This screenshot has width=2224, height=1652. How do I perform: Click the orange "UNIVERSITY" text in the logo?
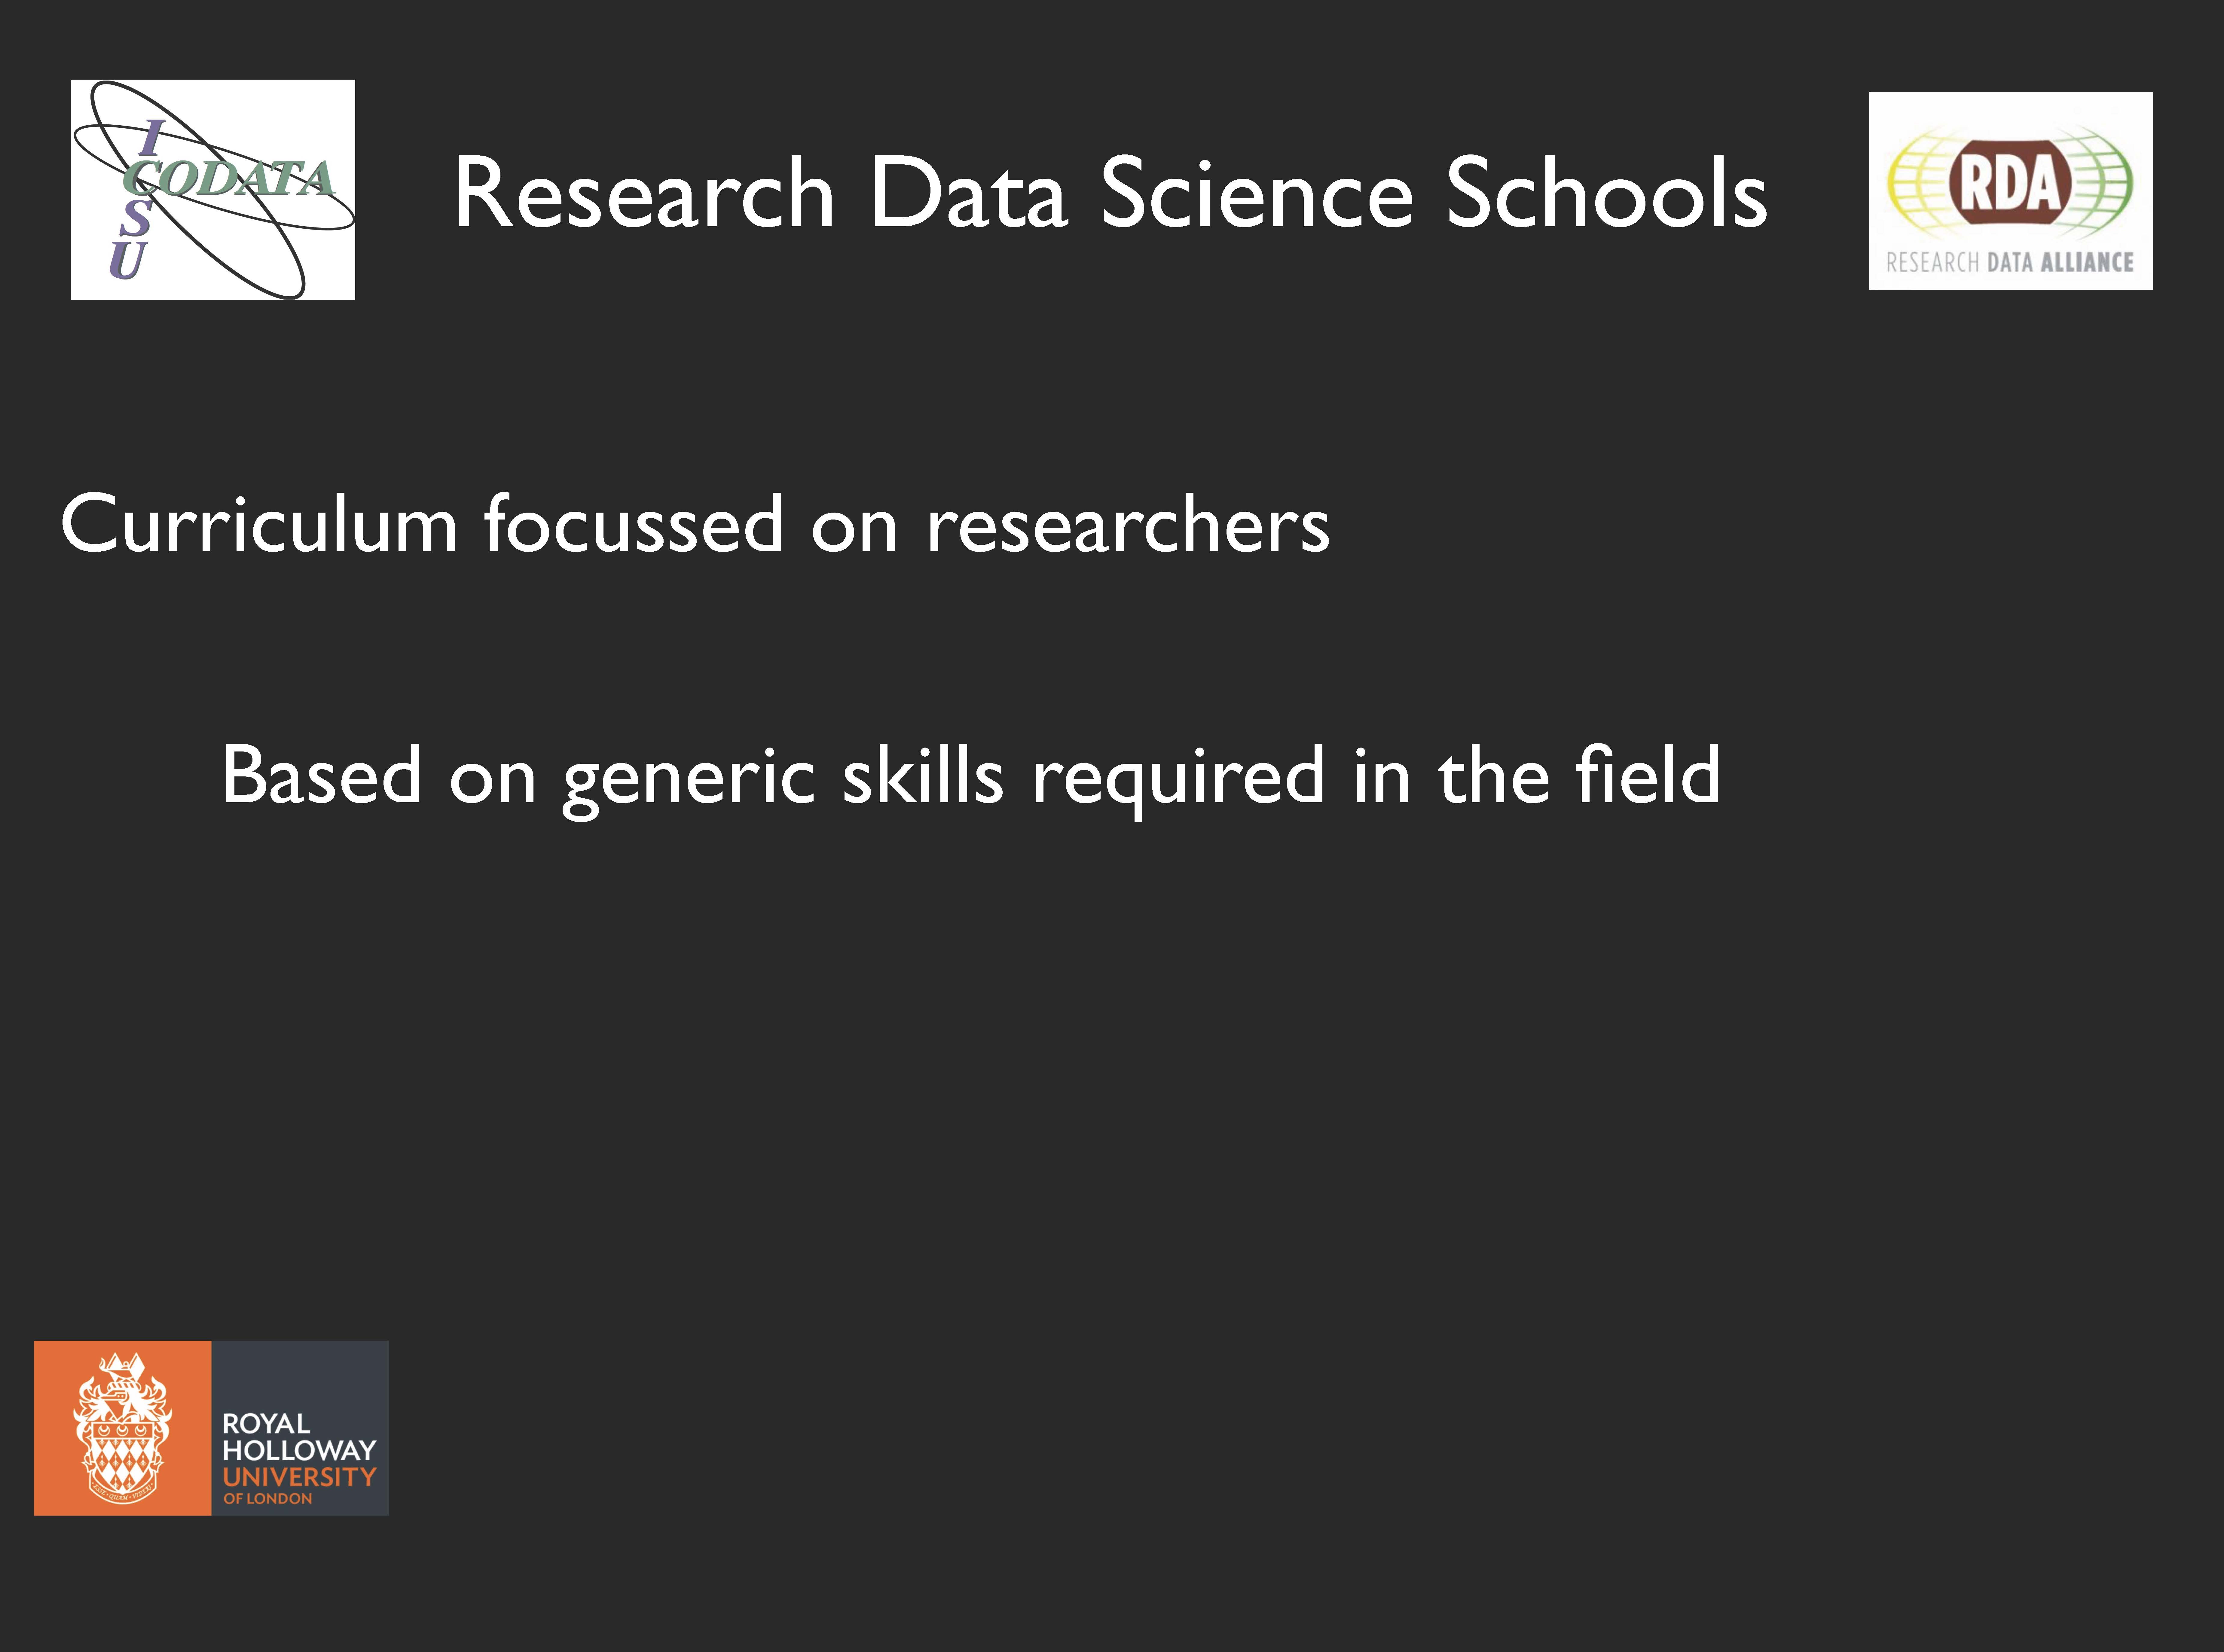pyautogui.click(x=299, y=1477)
